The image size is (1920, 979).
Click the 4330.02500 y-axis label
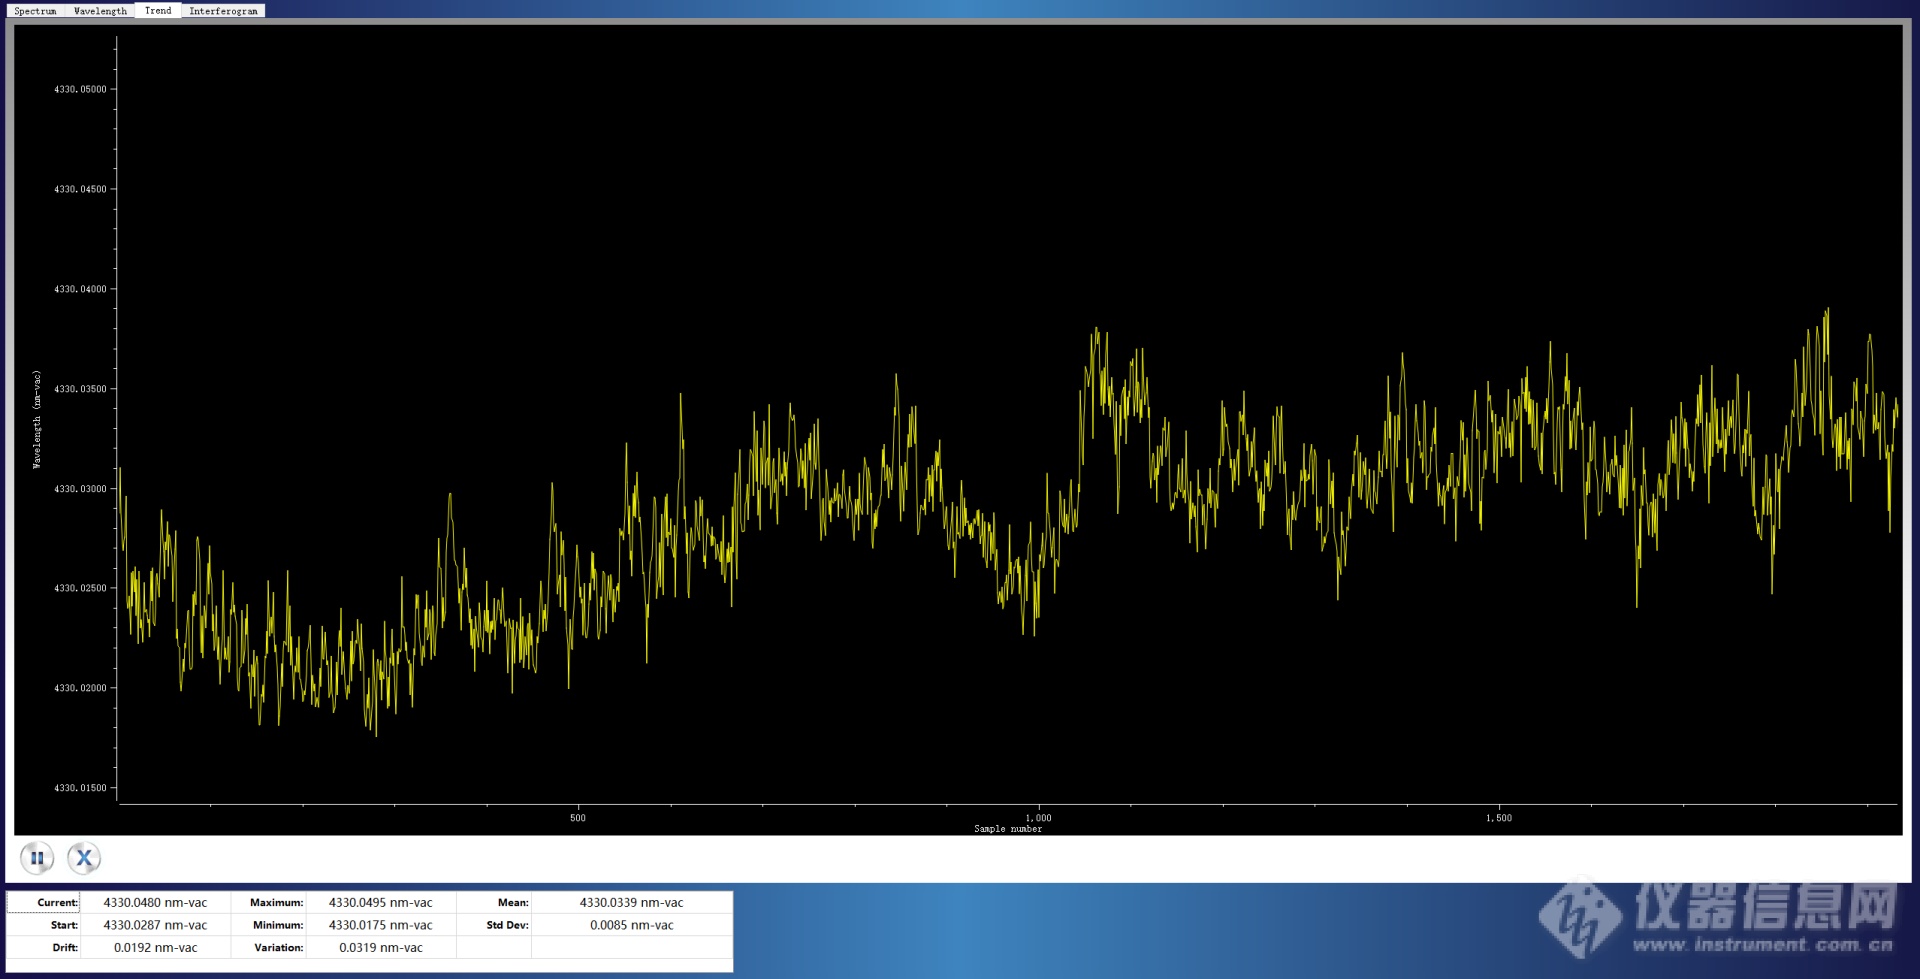[x=80, y=588]
